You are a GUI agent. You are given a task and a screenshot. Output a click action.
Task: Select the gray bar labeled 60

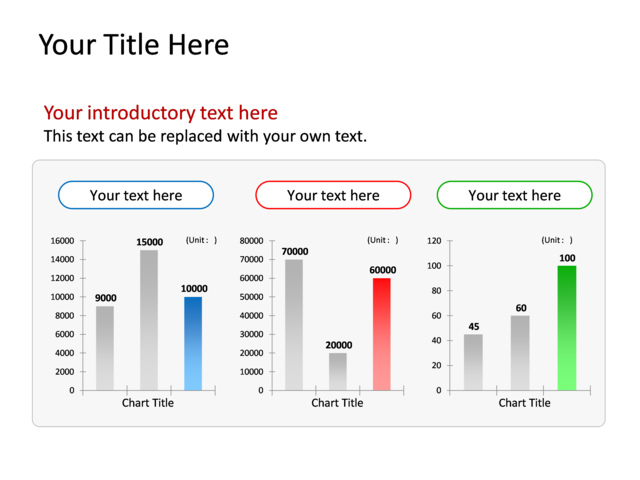point(520,353)
